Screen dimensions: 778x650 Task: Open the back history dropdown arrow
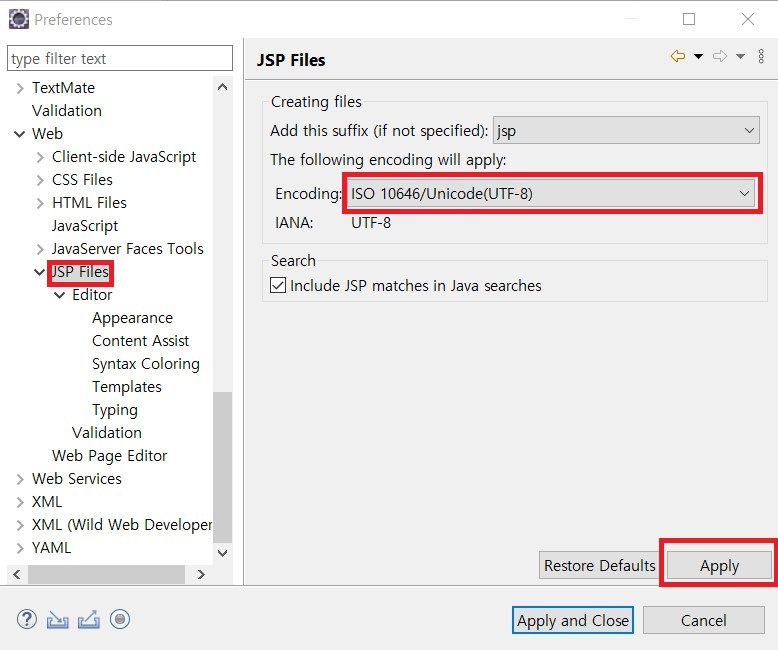698,56
